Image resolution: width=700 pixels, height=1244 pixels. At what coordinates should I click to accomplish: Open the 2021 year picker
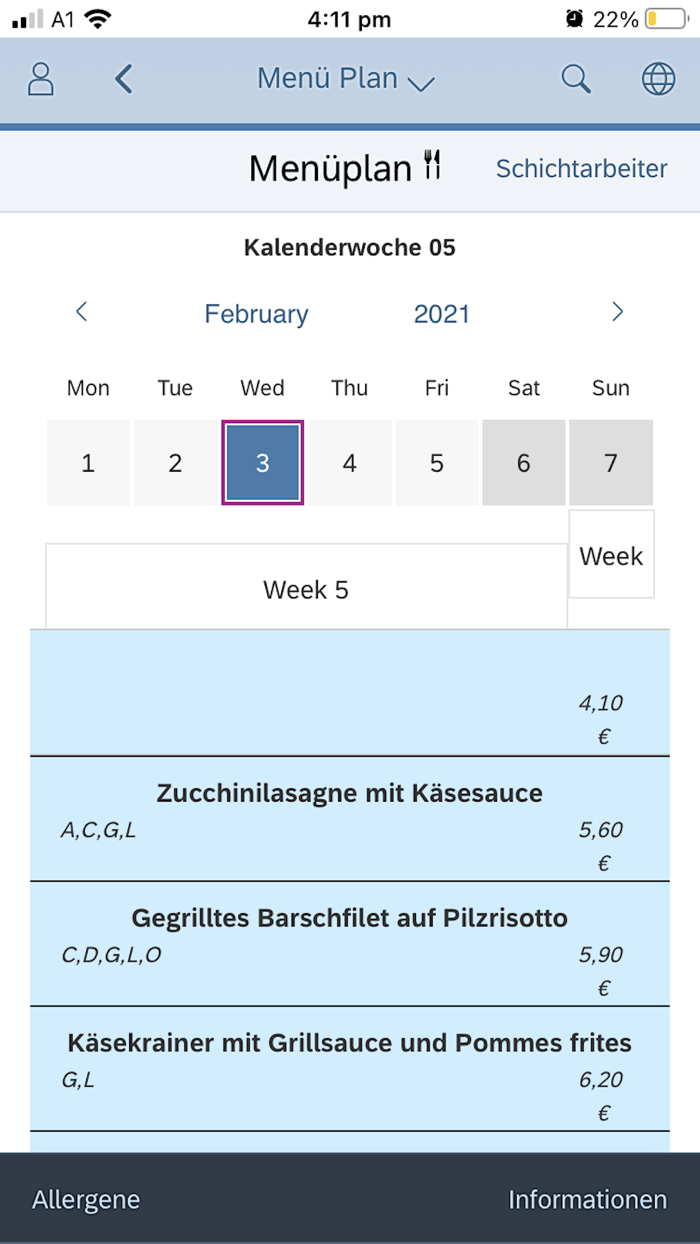(442, 314)
